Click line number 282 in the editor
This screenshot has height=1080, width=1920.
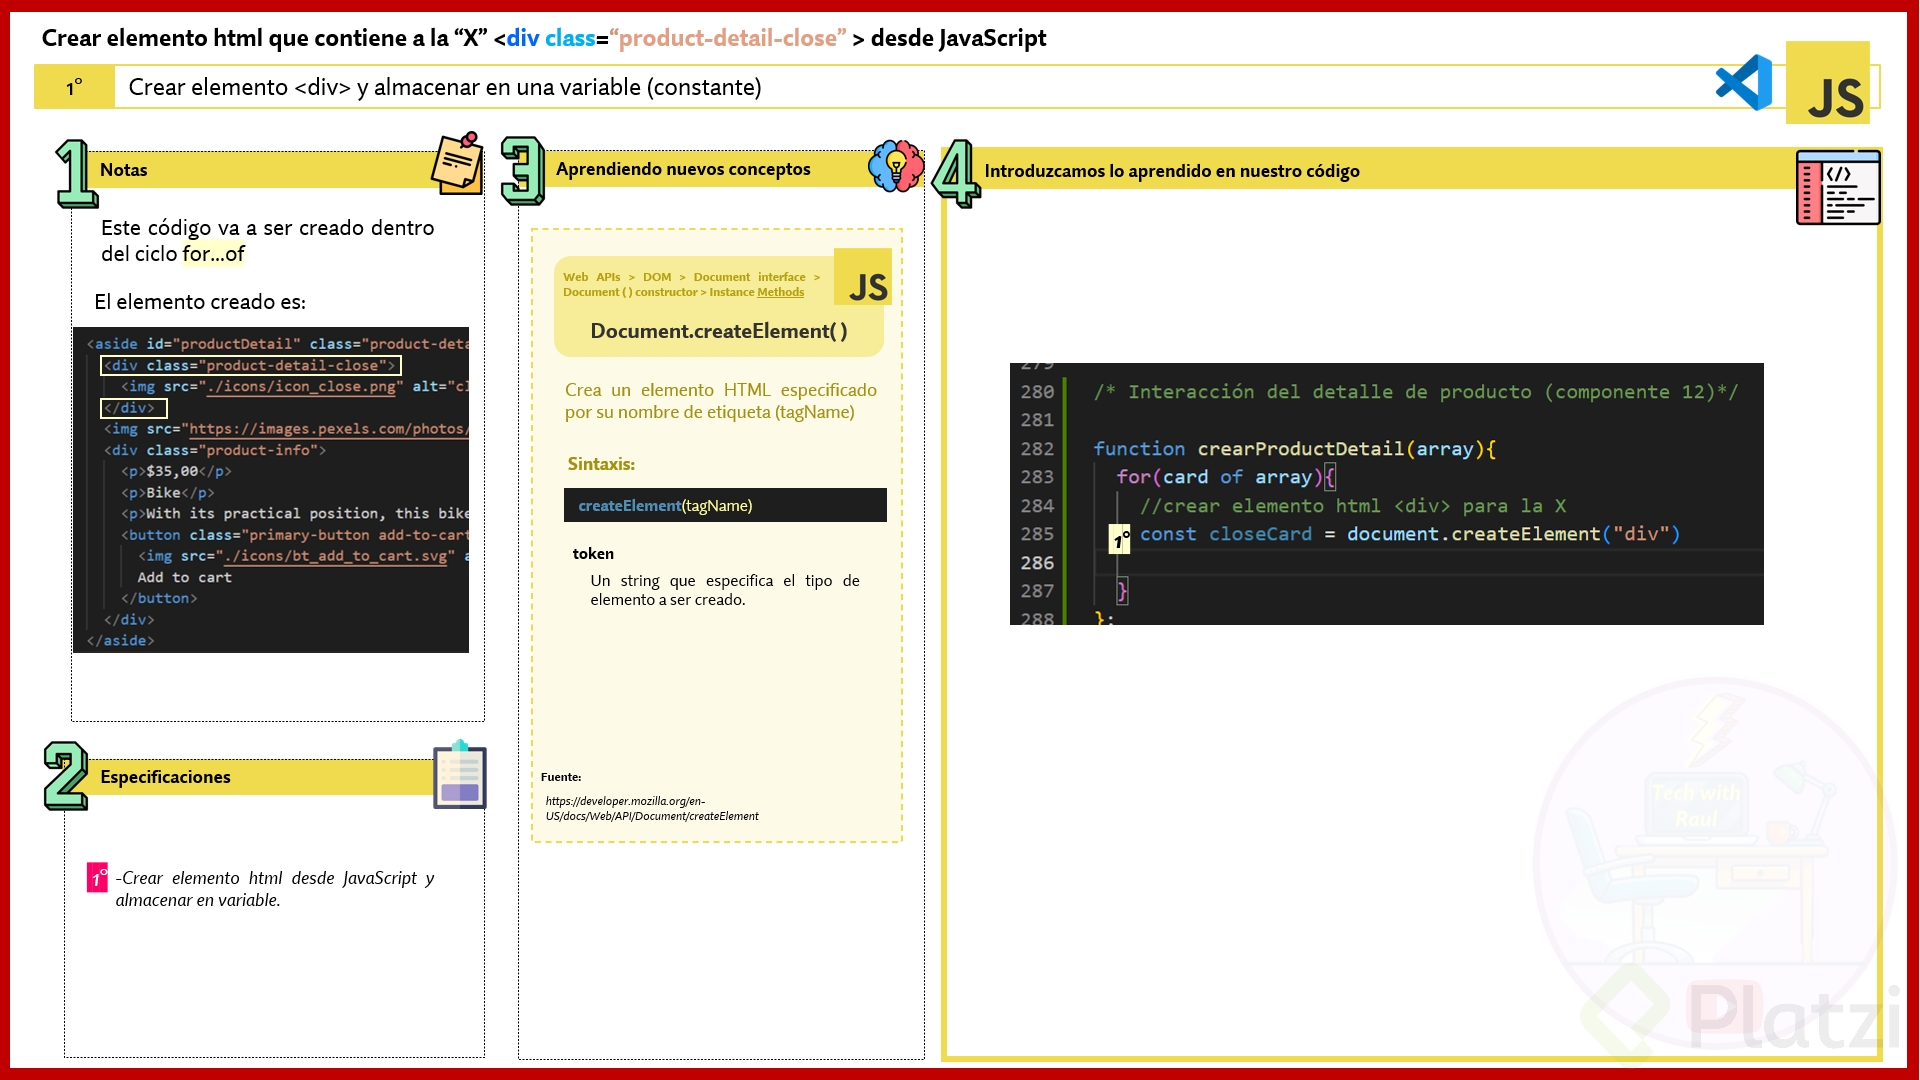(x=1037, y=449)
